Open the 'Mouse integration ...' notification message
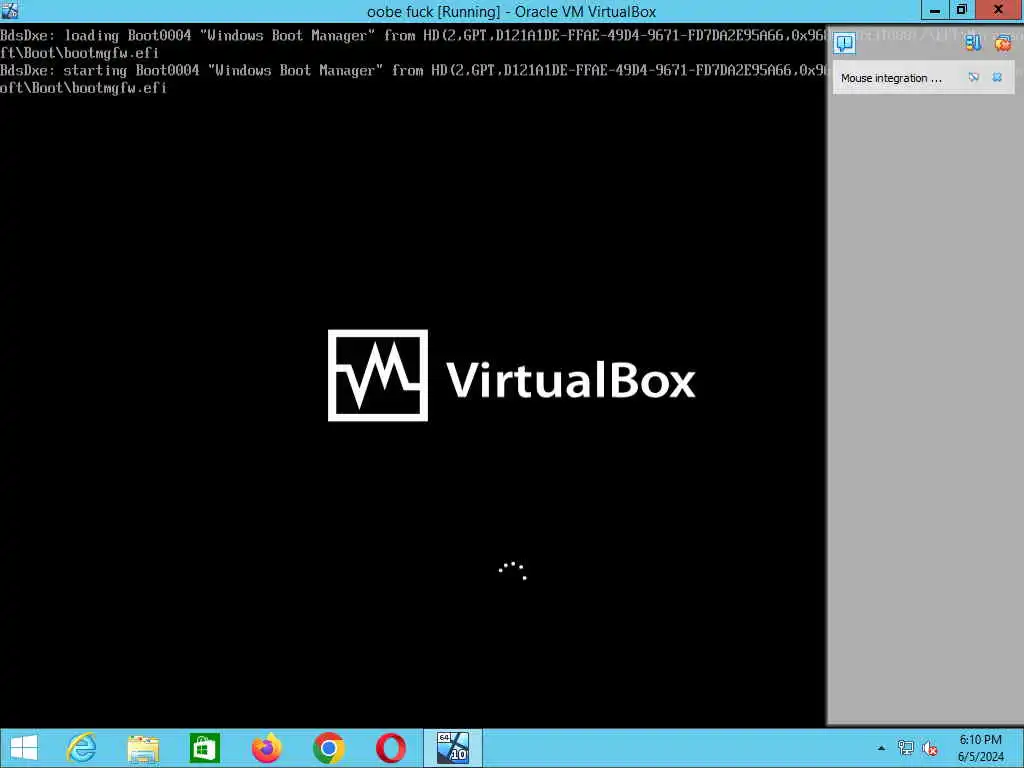The width and height of the screenshot is (1024, 768). 891,78
